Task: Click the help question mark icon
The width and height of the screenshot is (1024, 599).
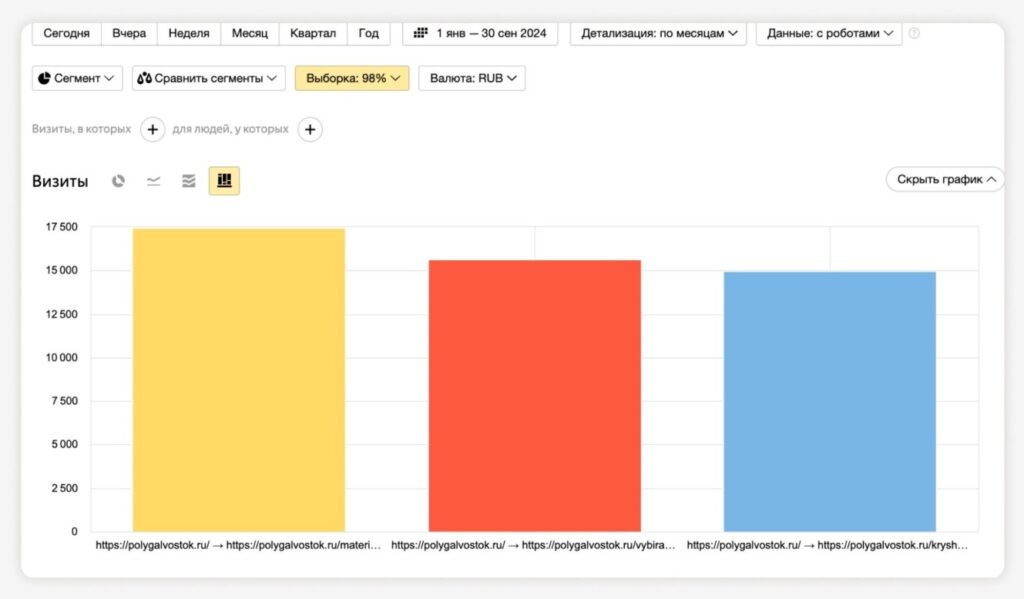Action: pyautogui.click(x=914, y=33)
